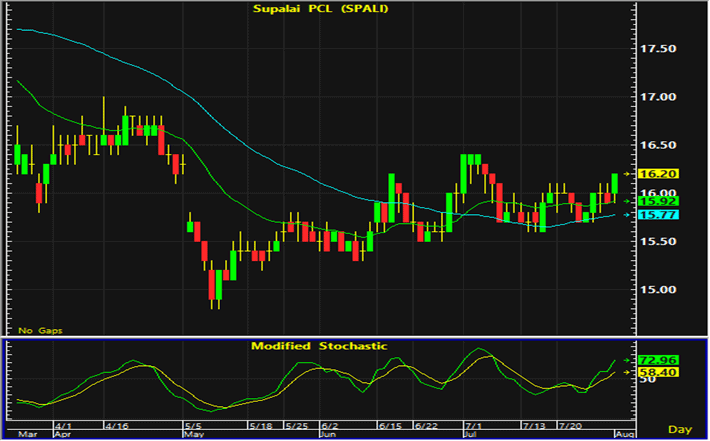Click the 17.00 price axis label

pos(658,97)
